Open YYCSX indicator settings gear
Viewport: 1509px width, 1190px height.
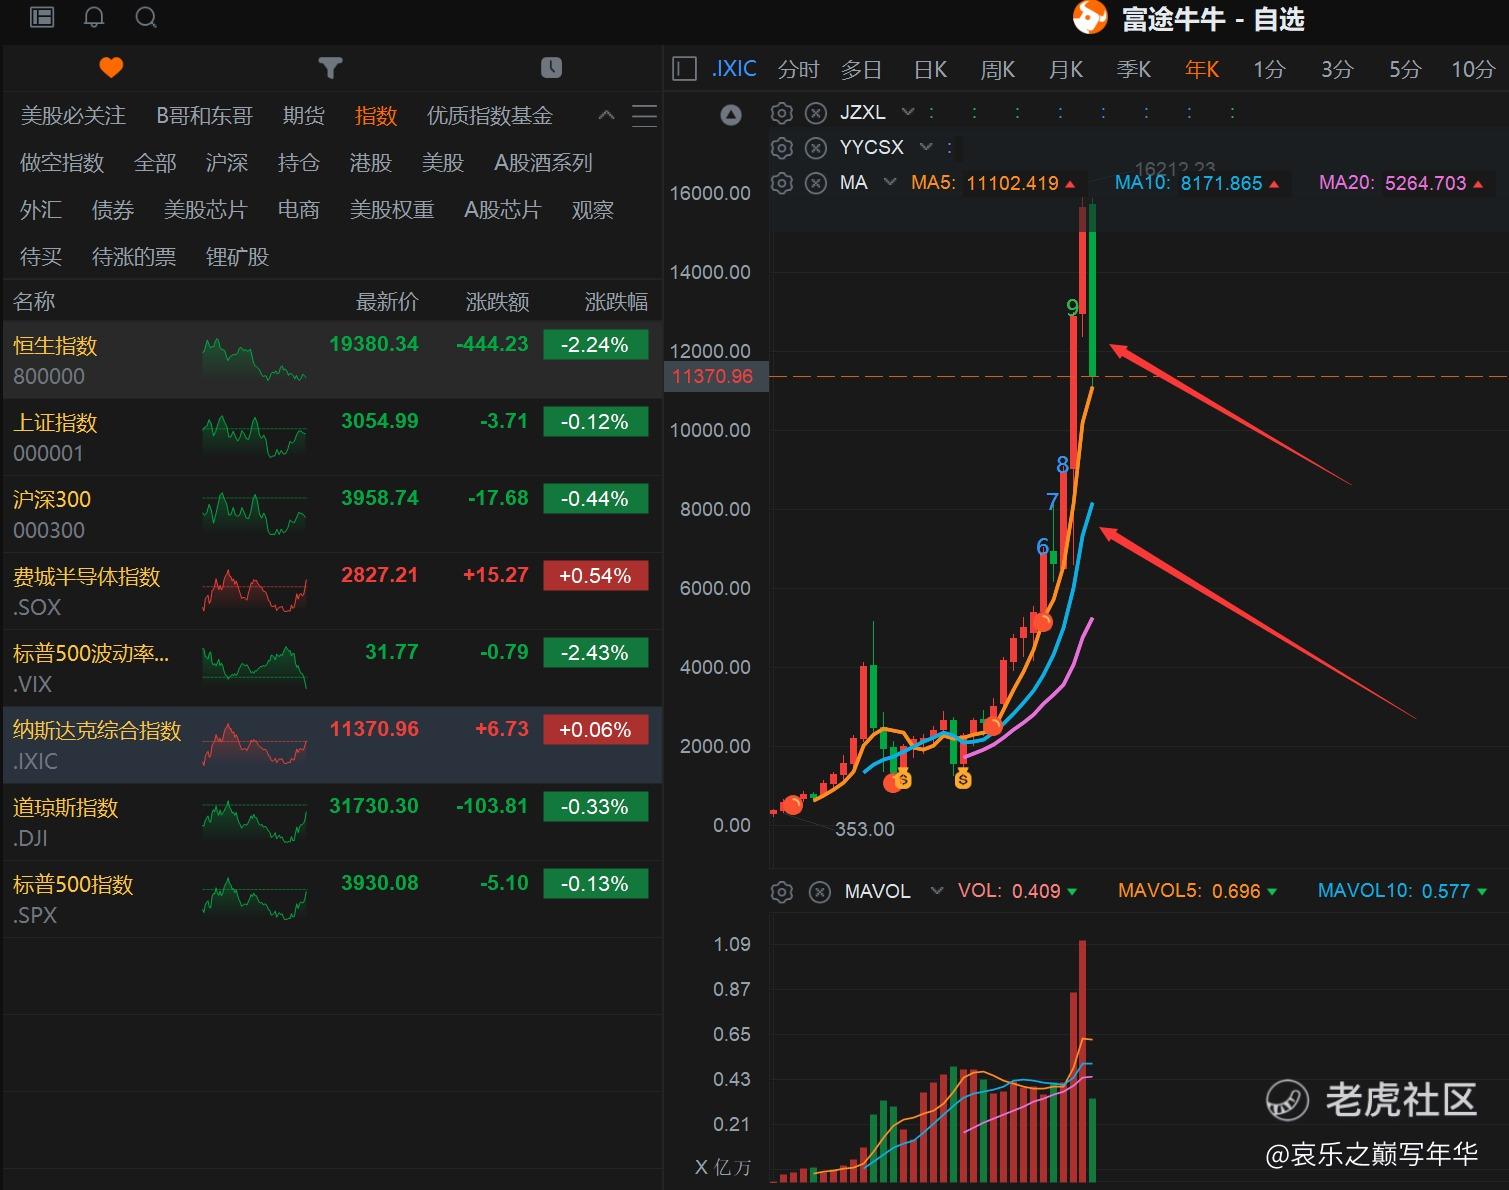(782, 148)
